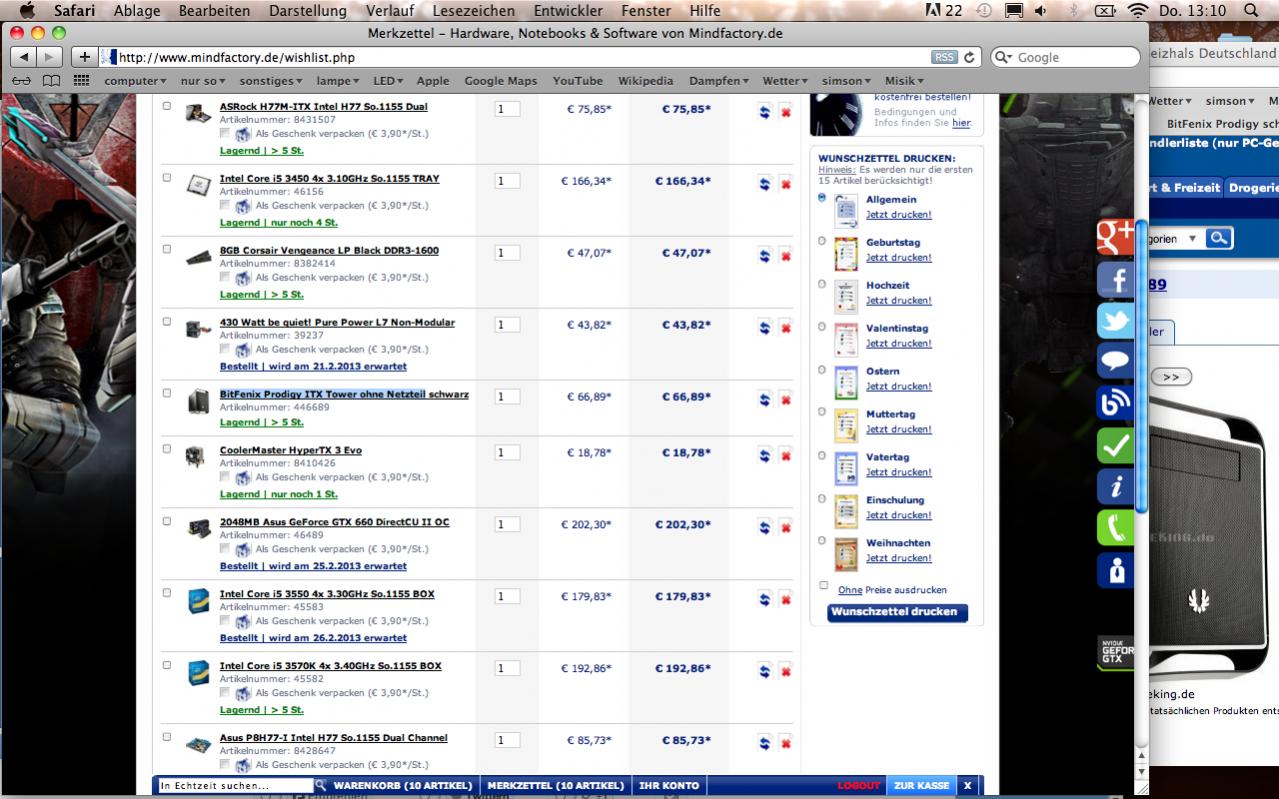Delete the Asus GeForce GTX 660 item
The width and height of the screenshot is (1279, 799).
click(785, 527)
